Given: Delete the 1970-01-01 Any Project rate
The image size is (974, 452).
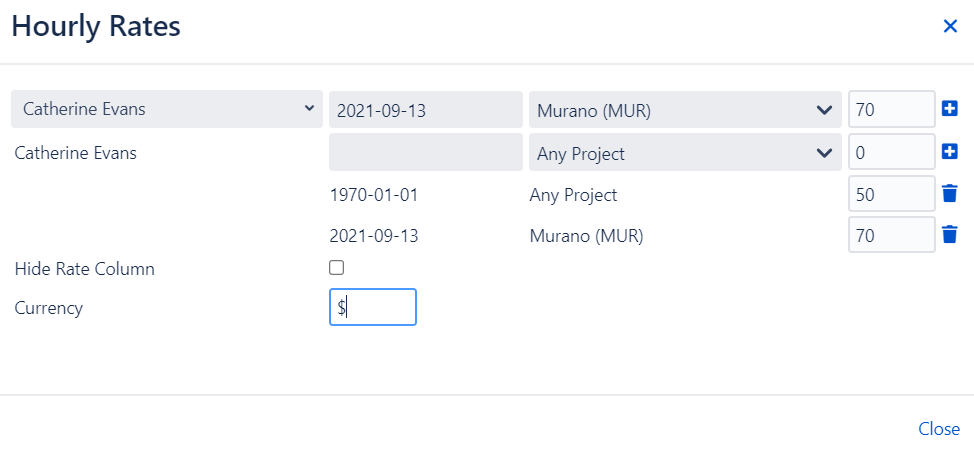Looking at the screenshot, I should click(x=950, y=194).
